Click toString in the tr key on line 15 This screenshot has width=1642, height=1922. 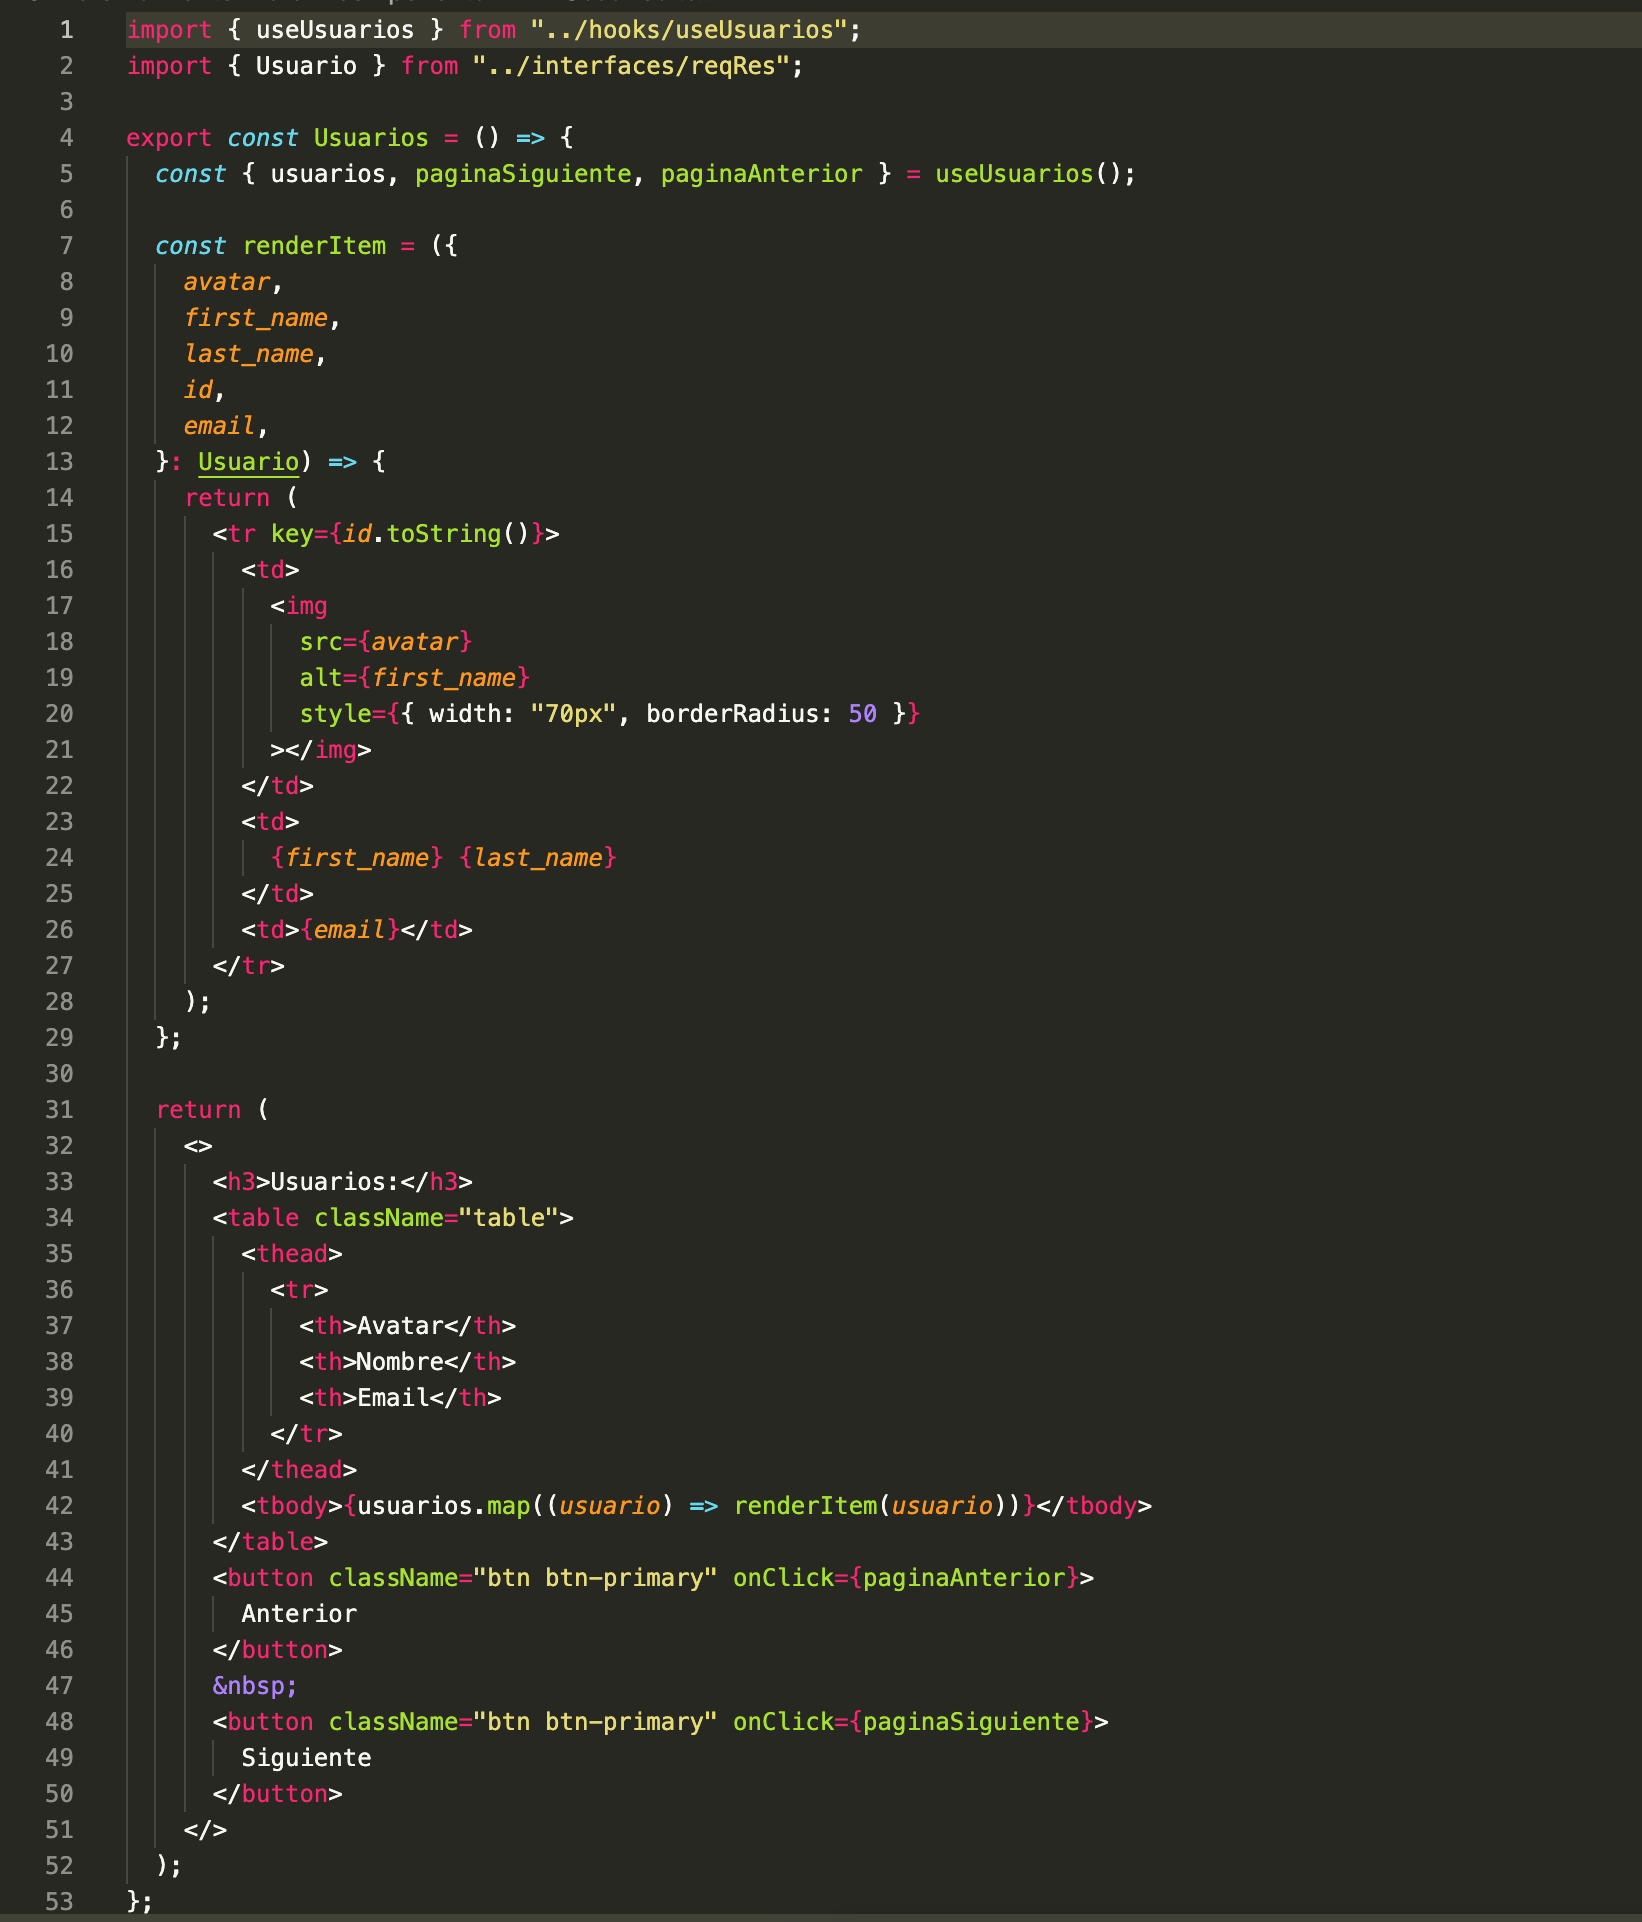444,534
